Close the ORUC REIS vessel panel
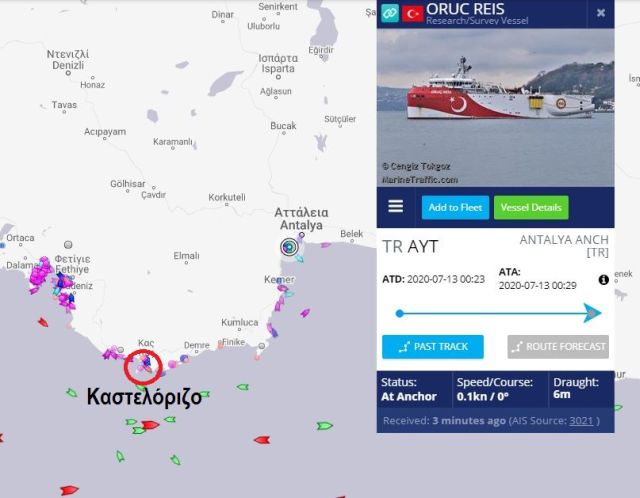The width and height of the screenshot is (640, 498). [600, 13]
